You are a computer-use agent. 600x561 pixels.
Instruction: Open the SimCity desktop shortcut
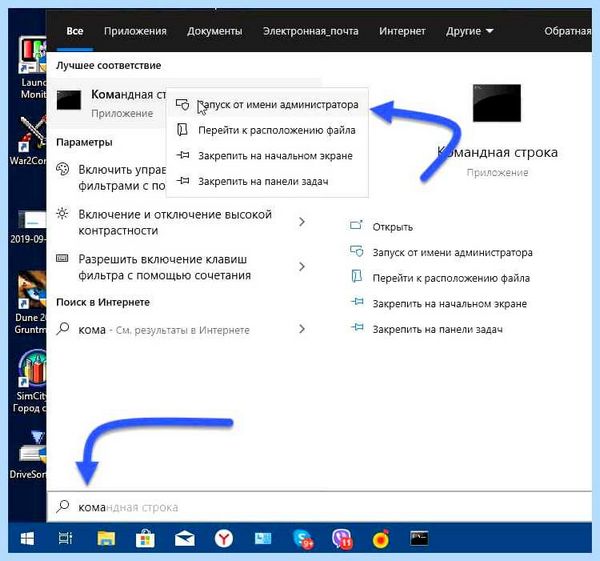31,382
